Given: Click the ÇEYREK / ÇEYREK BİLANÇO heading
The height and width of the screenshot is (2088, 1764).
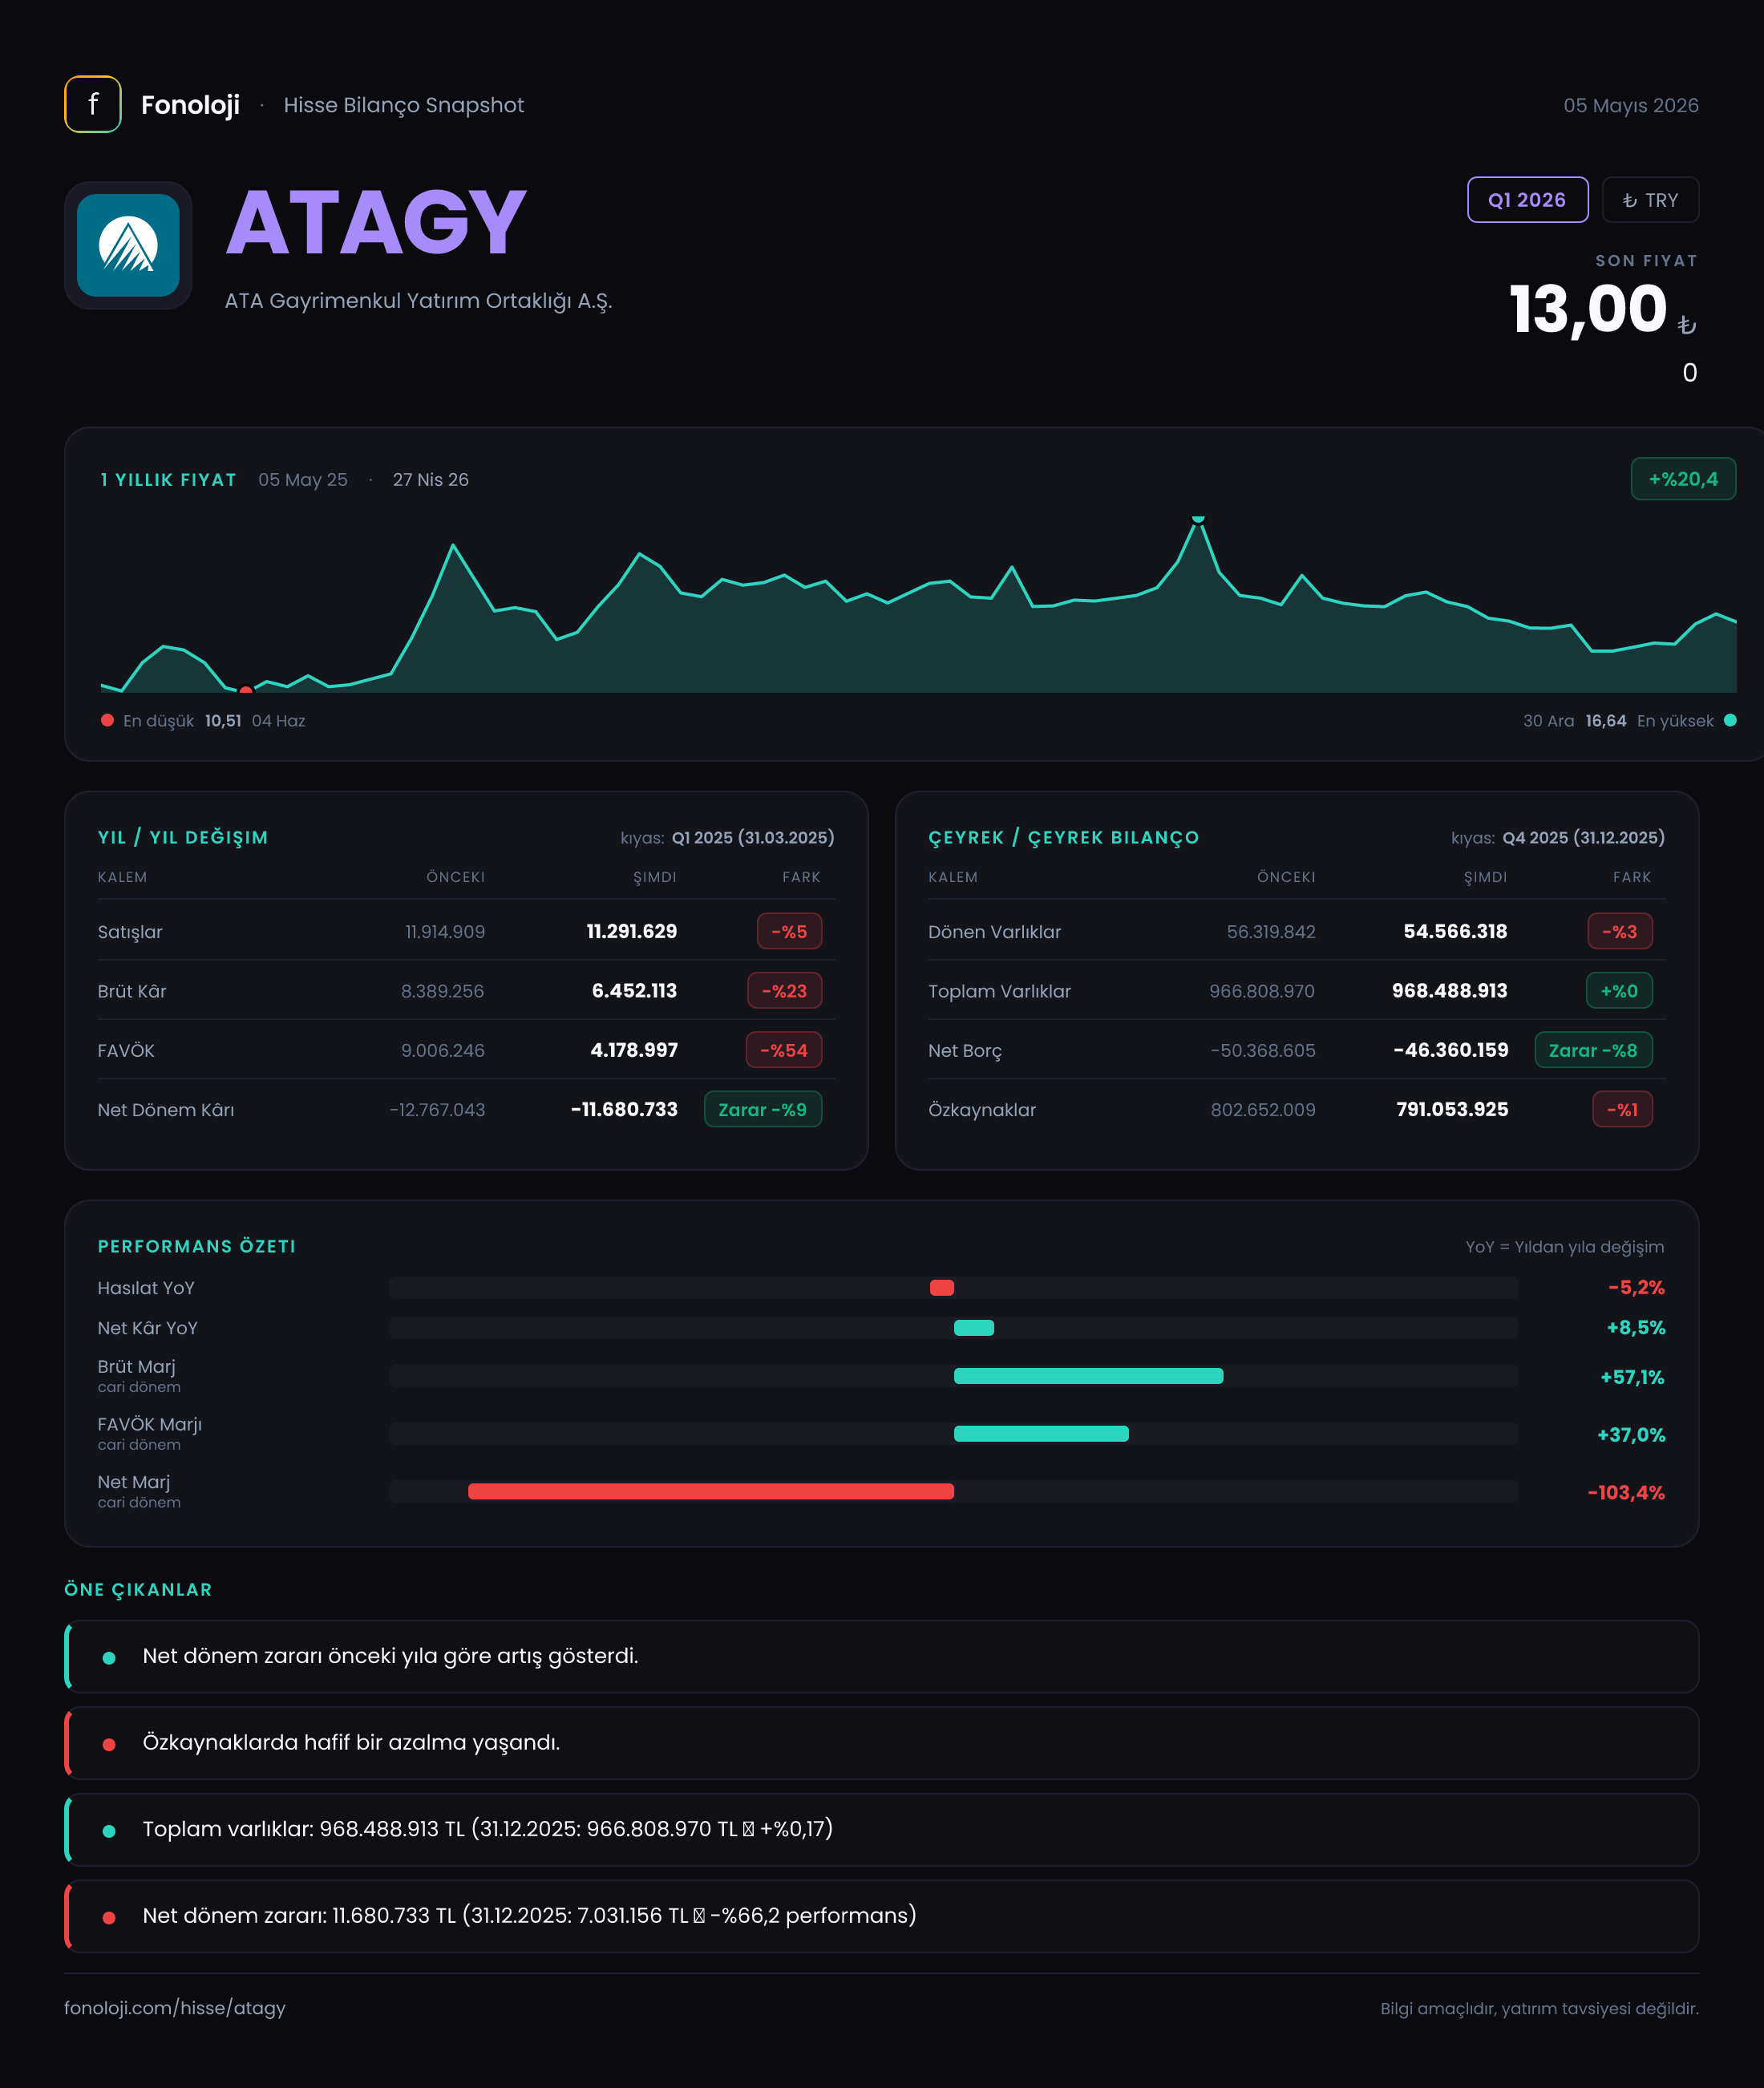Looking at the screenshot, I should tap(1064, 837).
